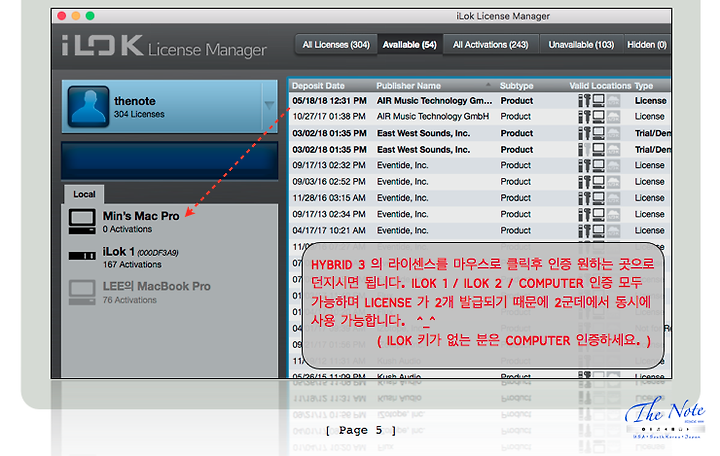Click computer icon in 05/18/18 12:31 PM row
The height and width of the screenshot is (456, 720).
point(598,101)
